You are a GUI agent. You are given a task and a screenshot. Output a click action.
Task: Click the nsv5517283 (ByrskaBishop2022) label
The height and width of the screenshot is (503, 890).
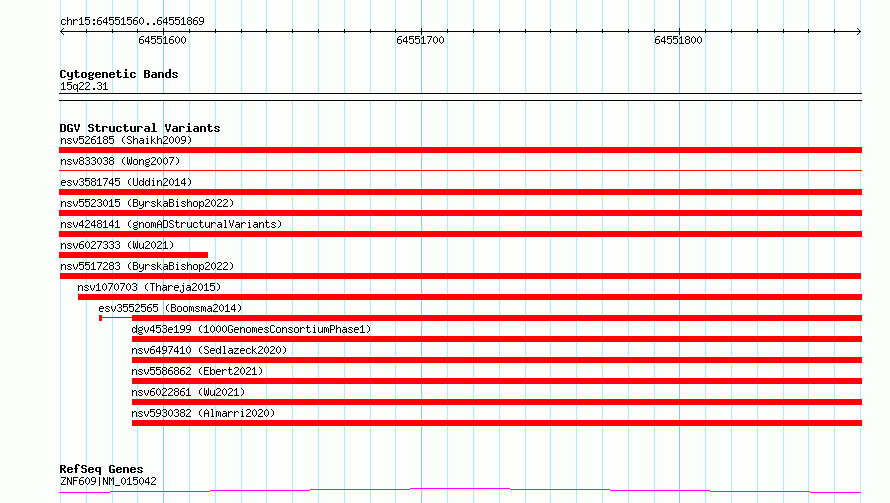click(147, 266)
